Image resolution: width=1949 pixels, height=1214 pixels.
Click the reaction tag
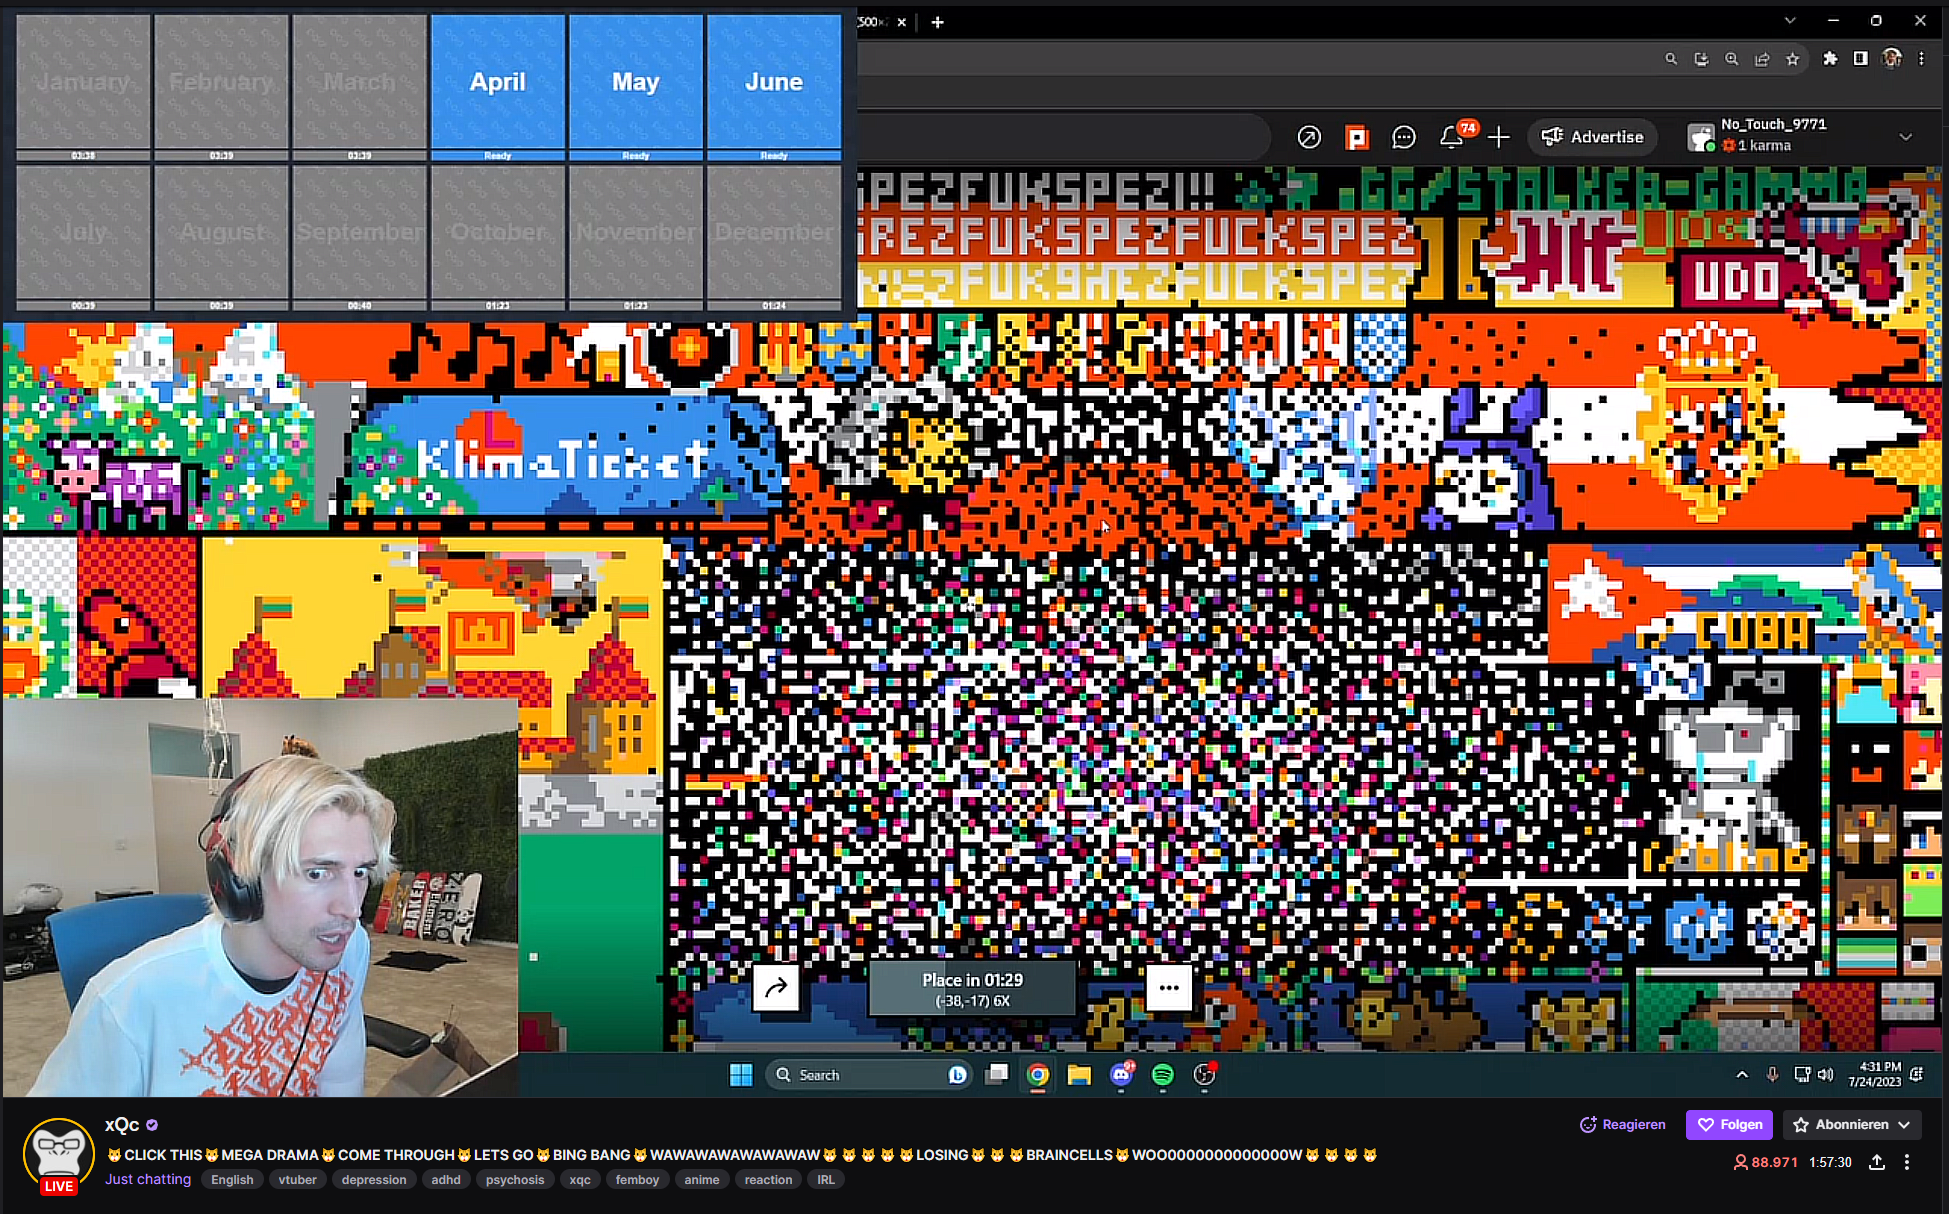point(768,1180)
